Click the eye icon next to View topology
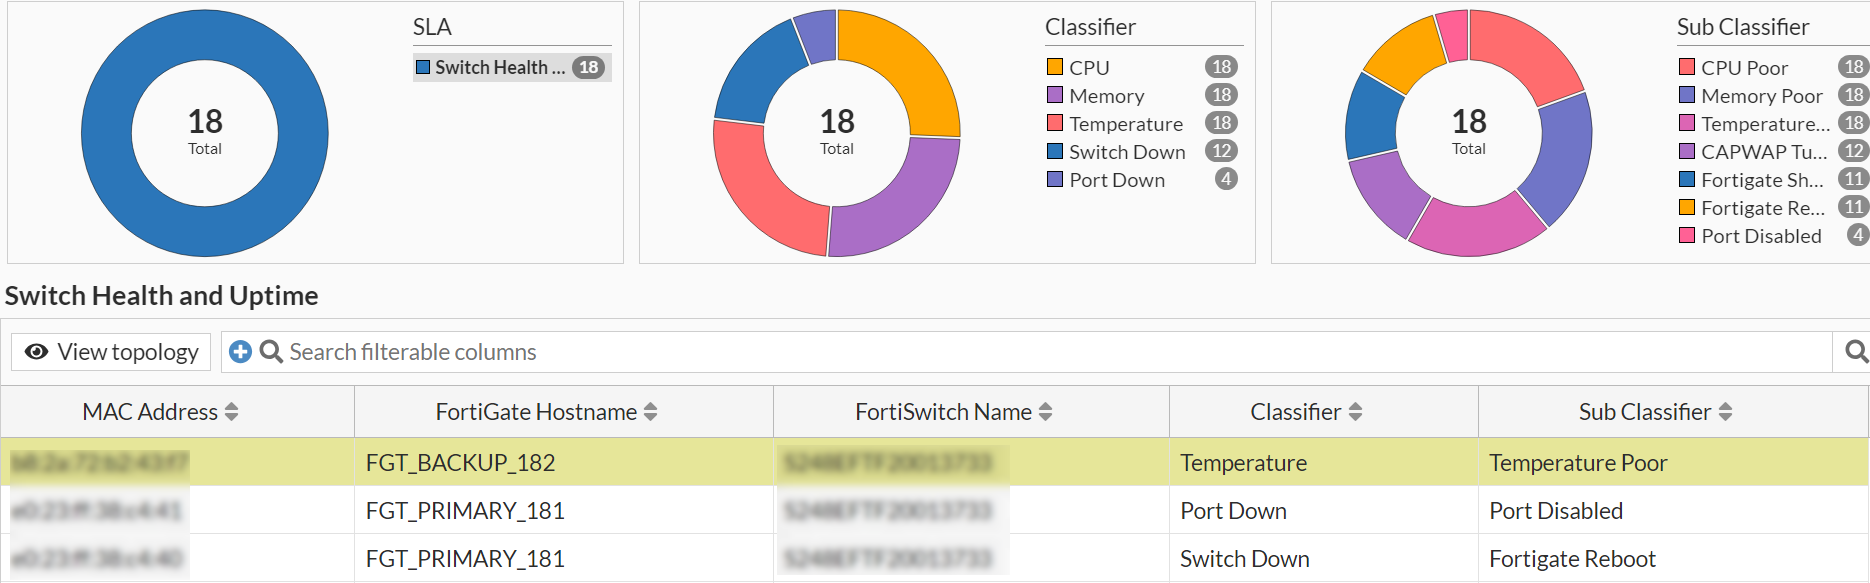1870x583 pixels. [36, 352]
